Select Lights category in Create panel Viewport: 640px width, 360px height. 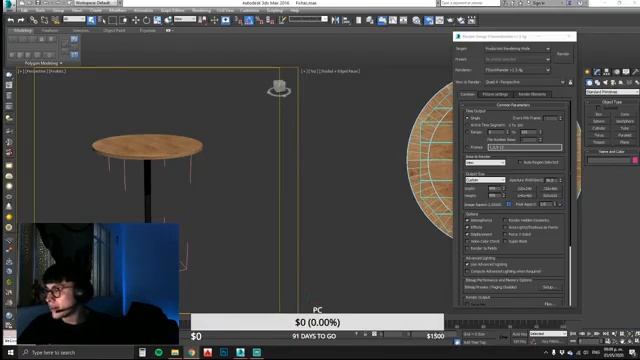click(605, 83)
